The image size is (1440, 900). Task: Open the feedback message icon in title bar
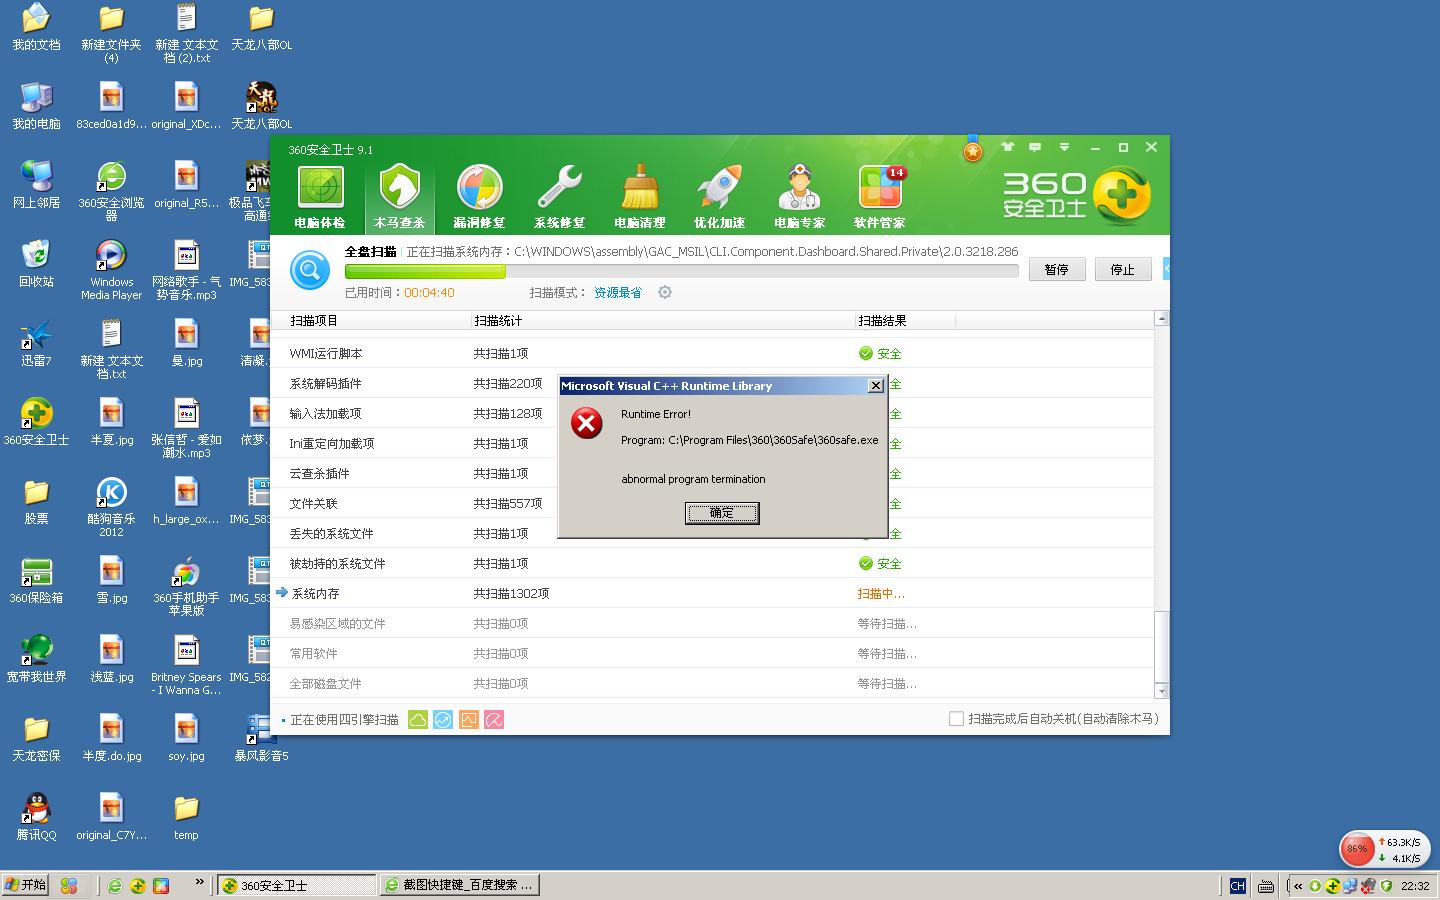click(x=1036, y=147)
